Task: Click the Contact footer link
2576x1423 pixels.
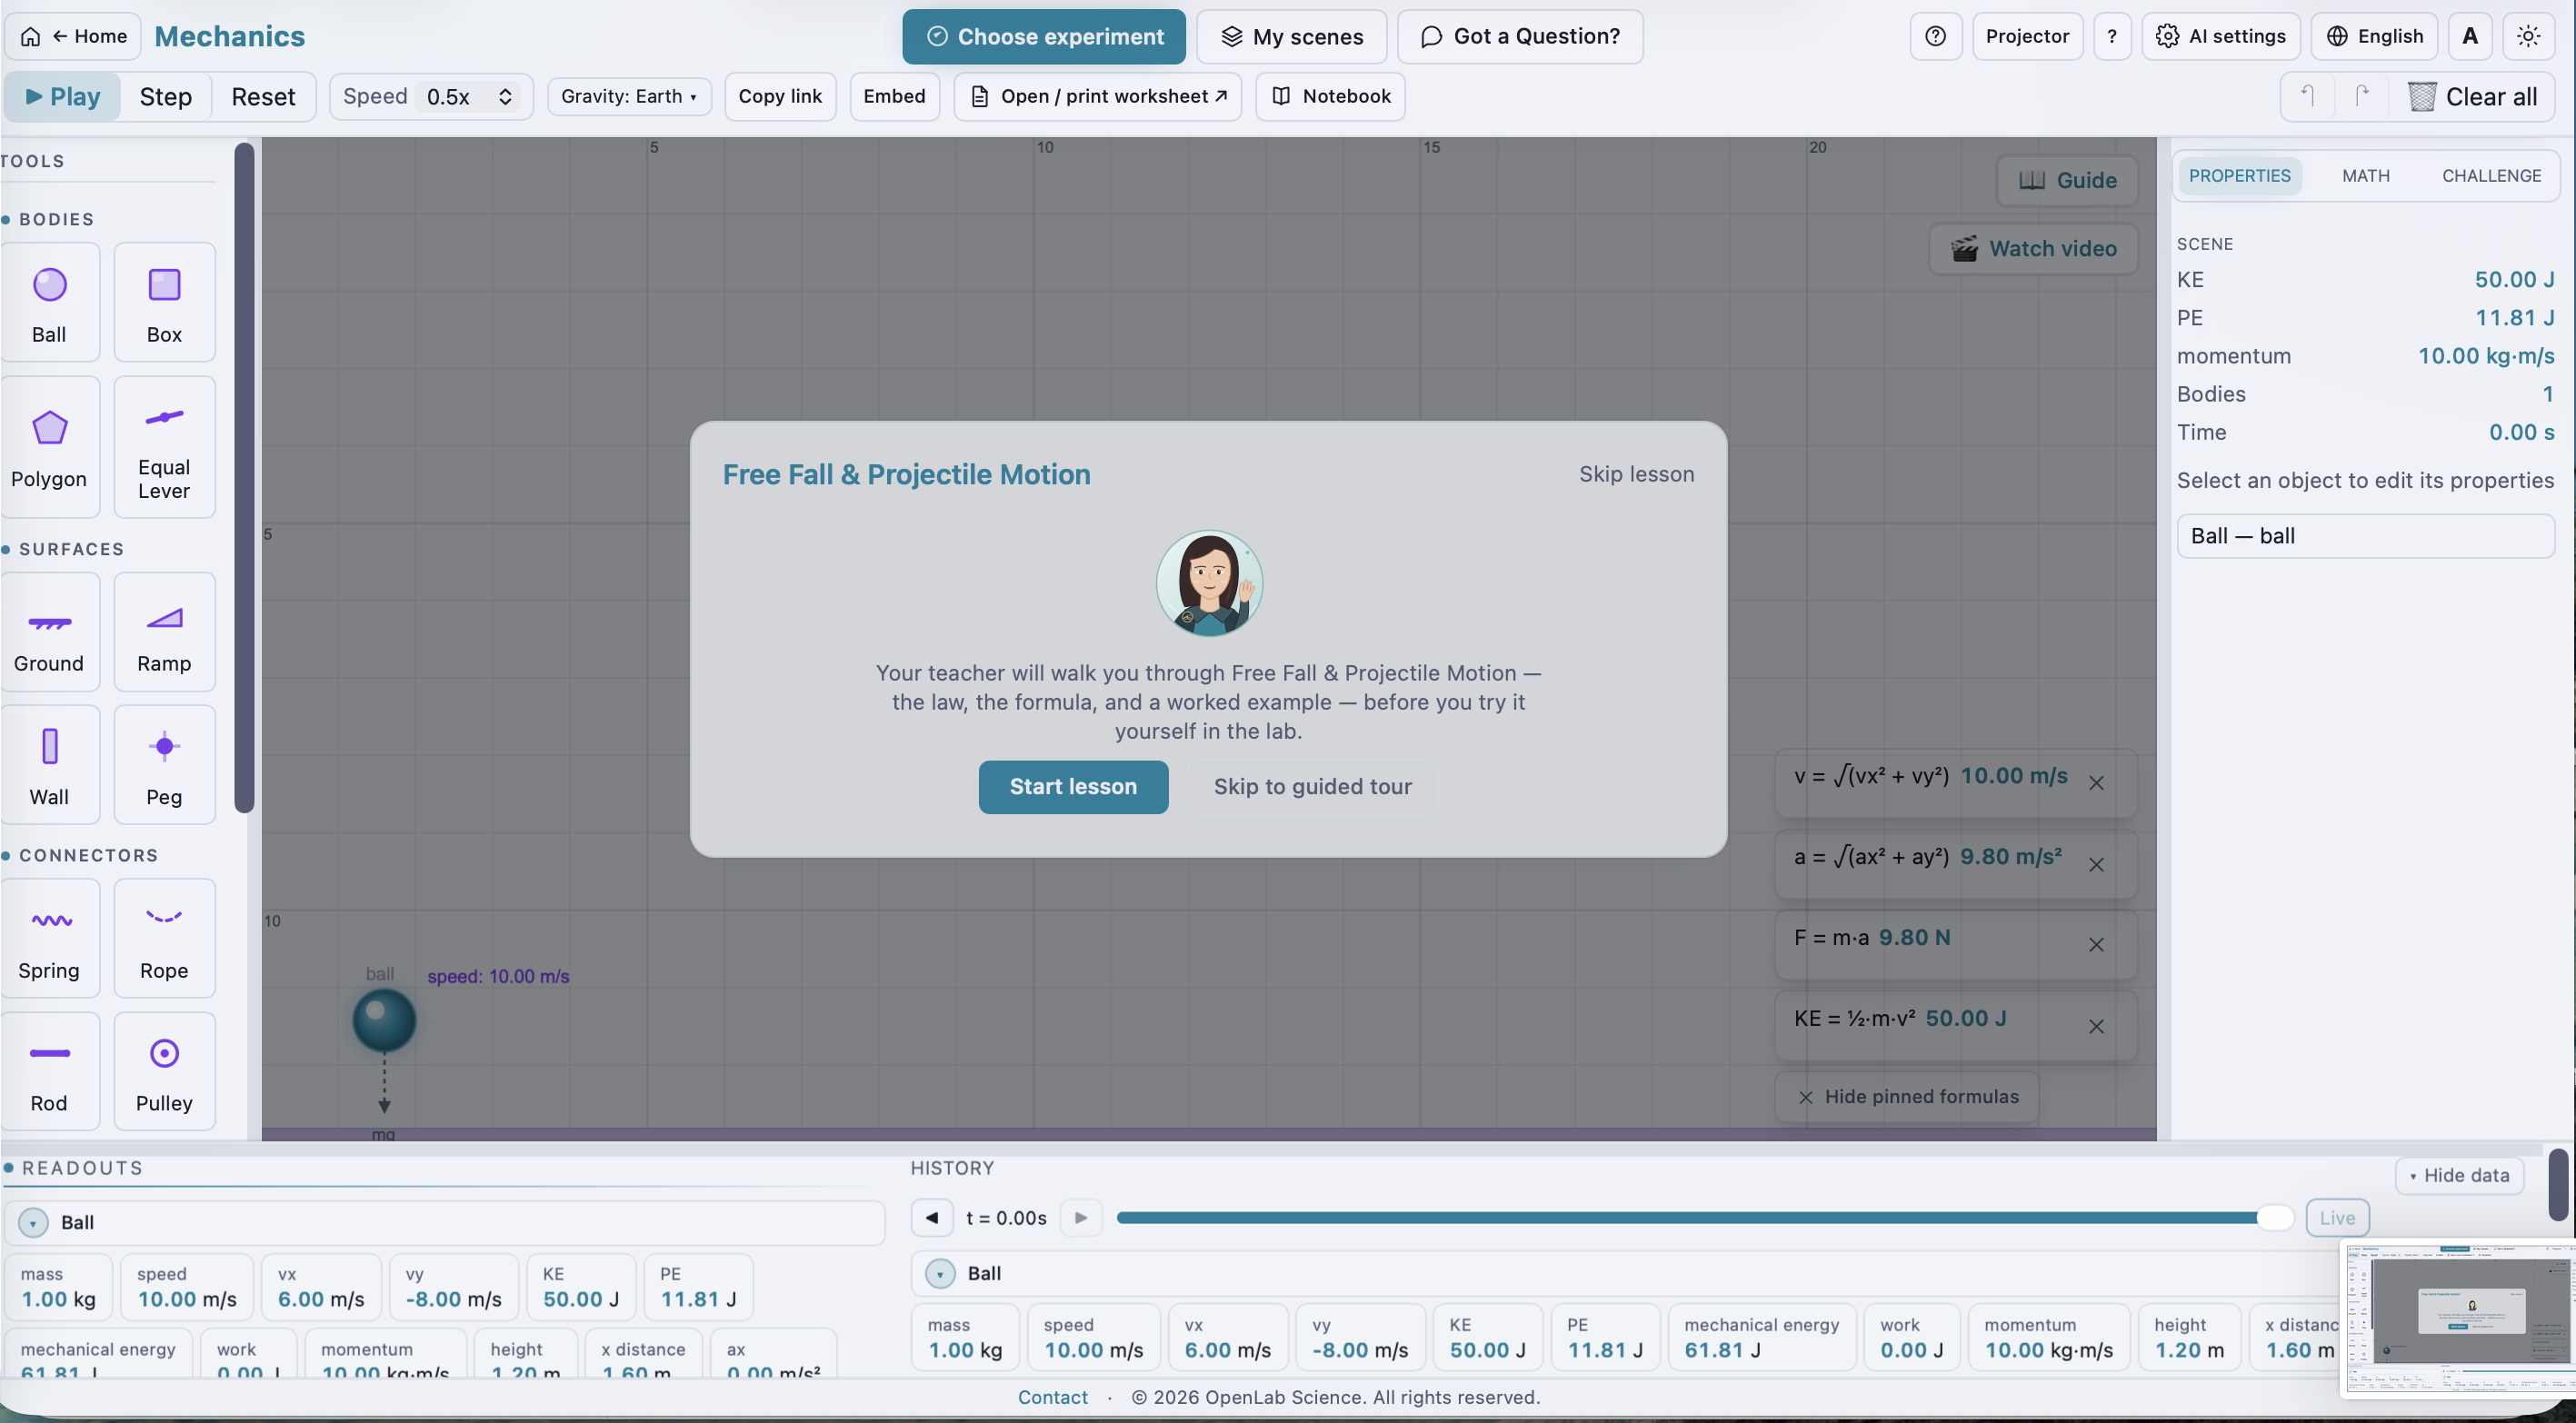Action: tap(1052, 1397)
